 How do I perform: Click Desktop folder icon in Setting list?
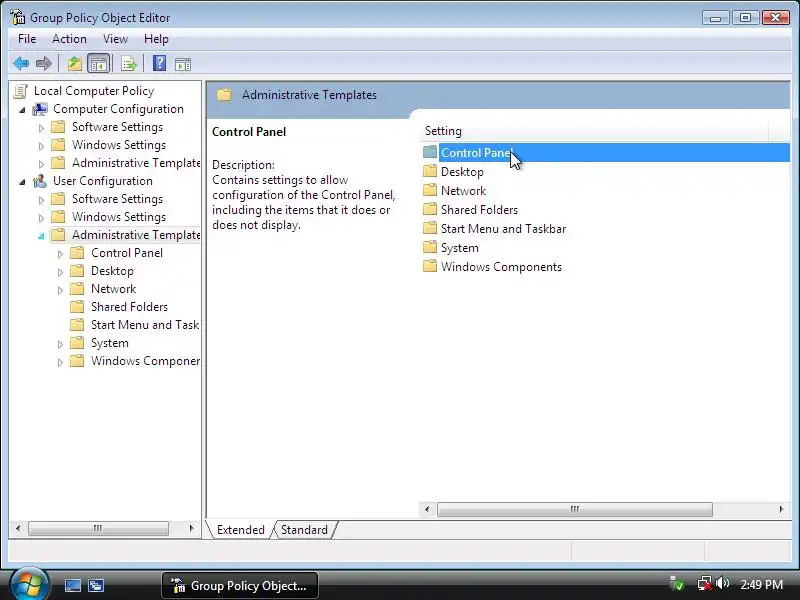[430, 171]
